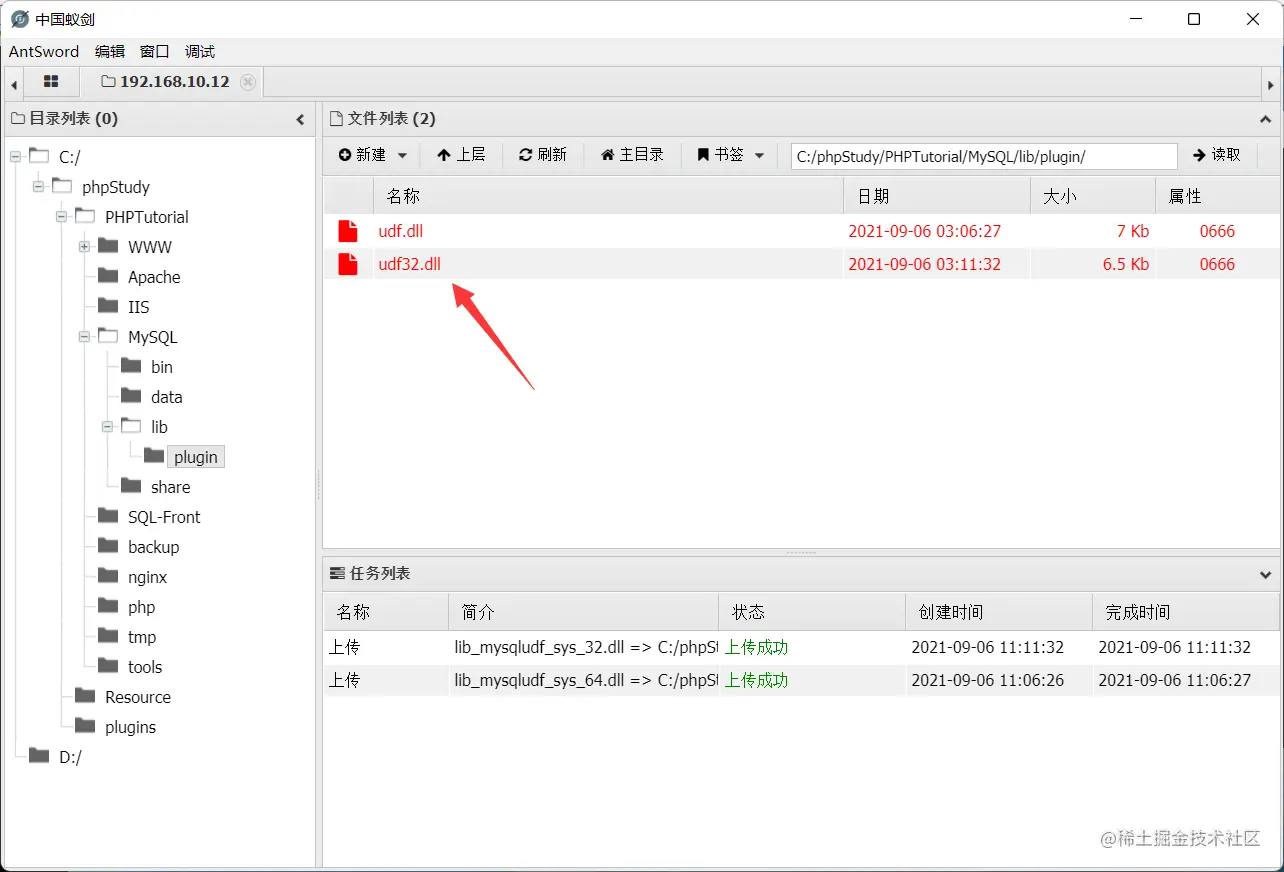Screen dimensions: 1284x872
Task: Select the lib folder label
Action: click(x=159, y=427)
